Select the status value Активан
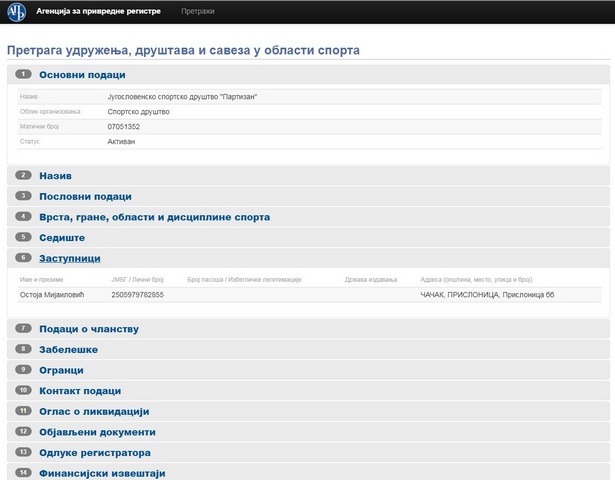The image size is (615, 480). point(121,142)
